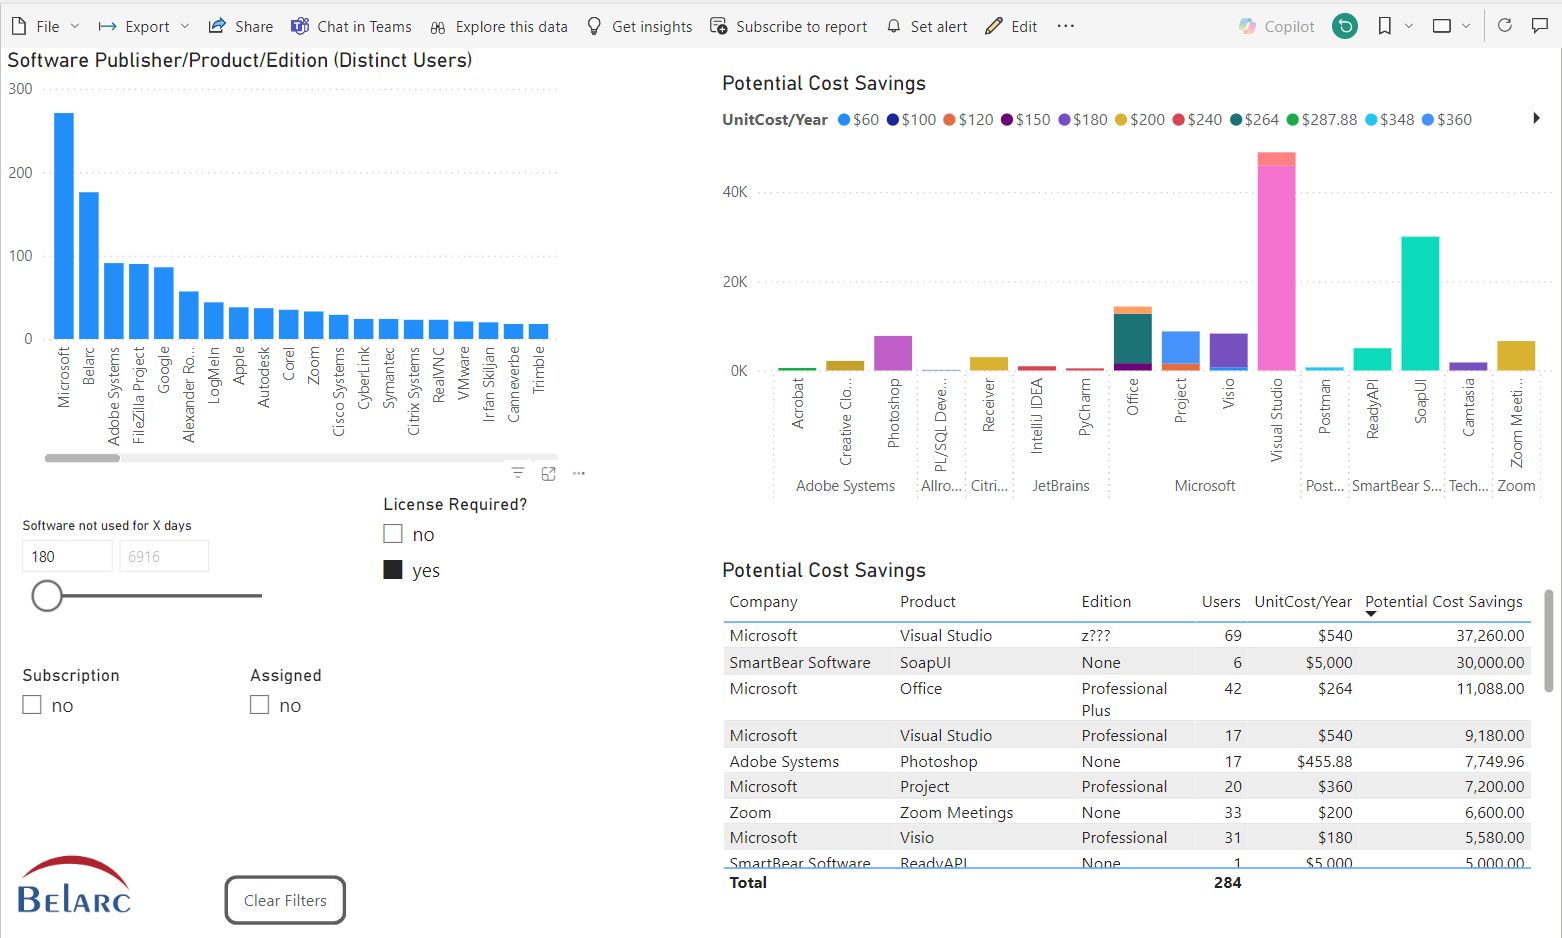The image size is (1562, 938).
Task: Open the filter icon below bar chart
Action: coord(517,473)
